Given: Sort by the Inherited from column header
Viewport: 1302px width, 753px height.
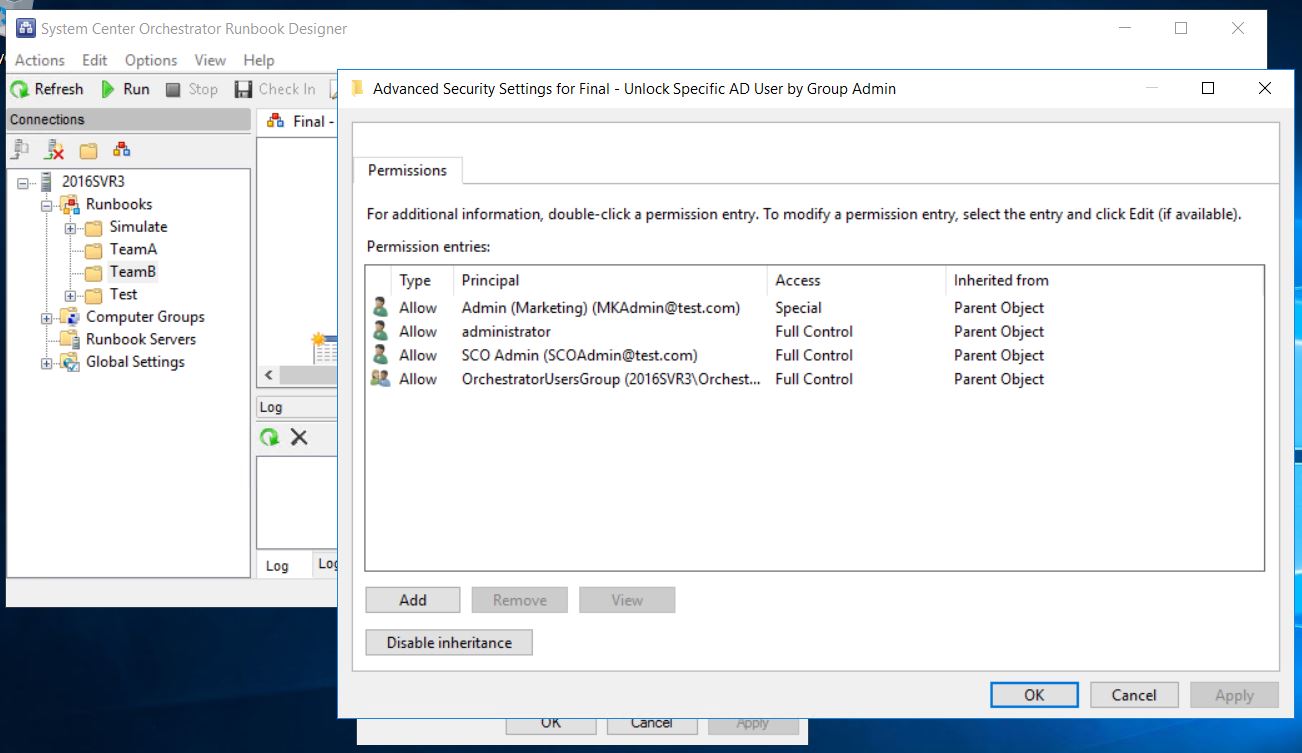Looking at the screenshot, I should pyautogui.click(x=1104, y=281).
